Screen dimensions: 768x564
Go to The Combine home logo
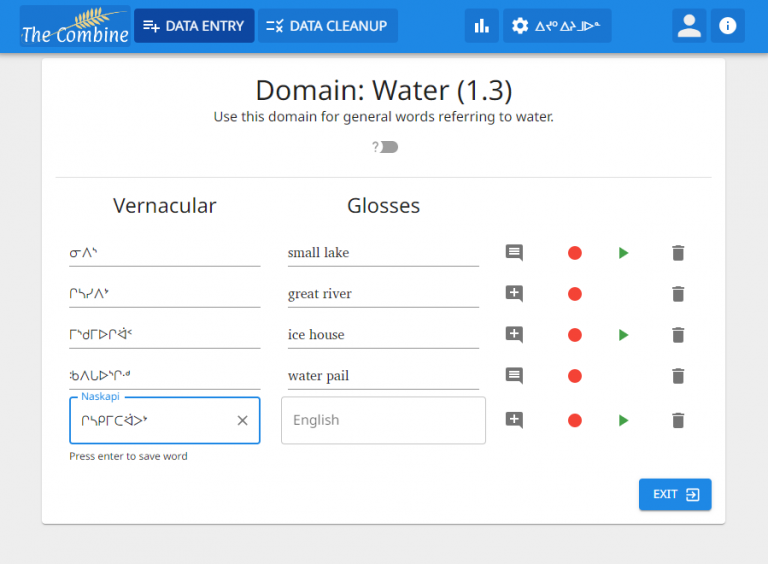pos(75,27)
